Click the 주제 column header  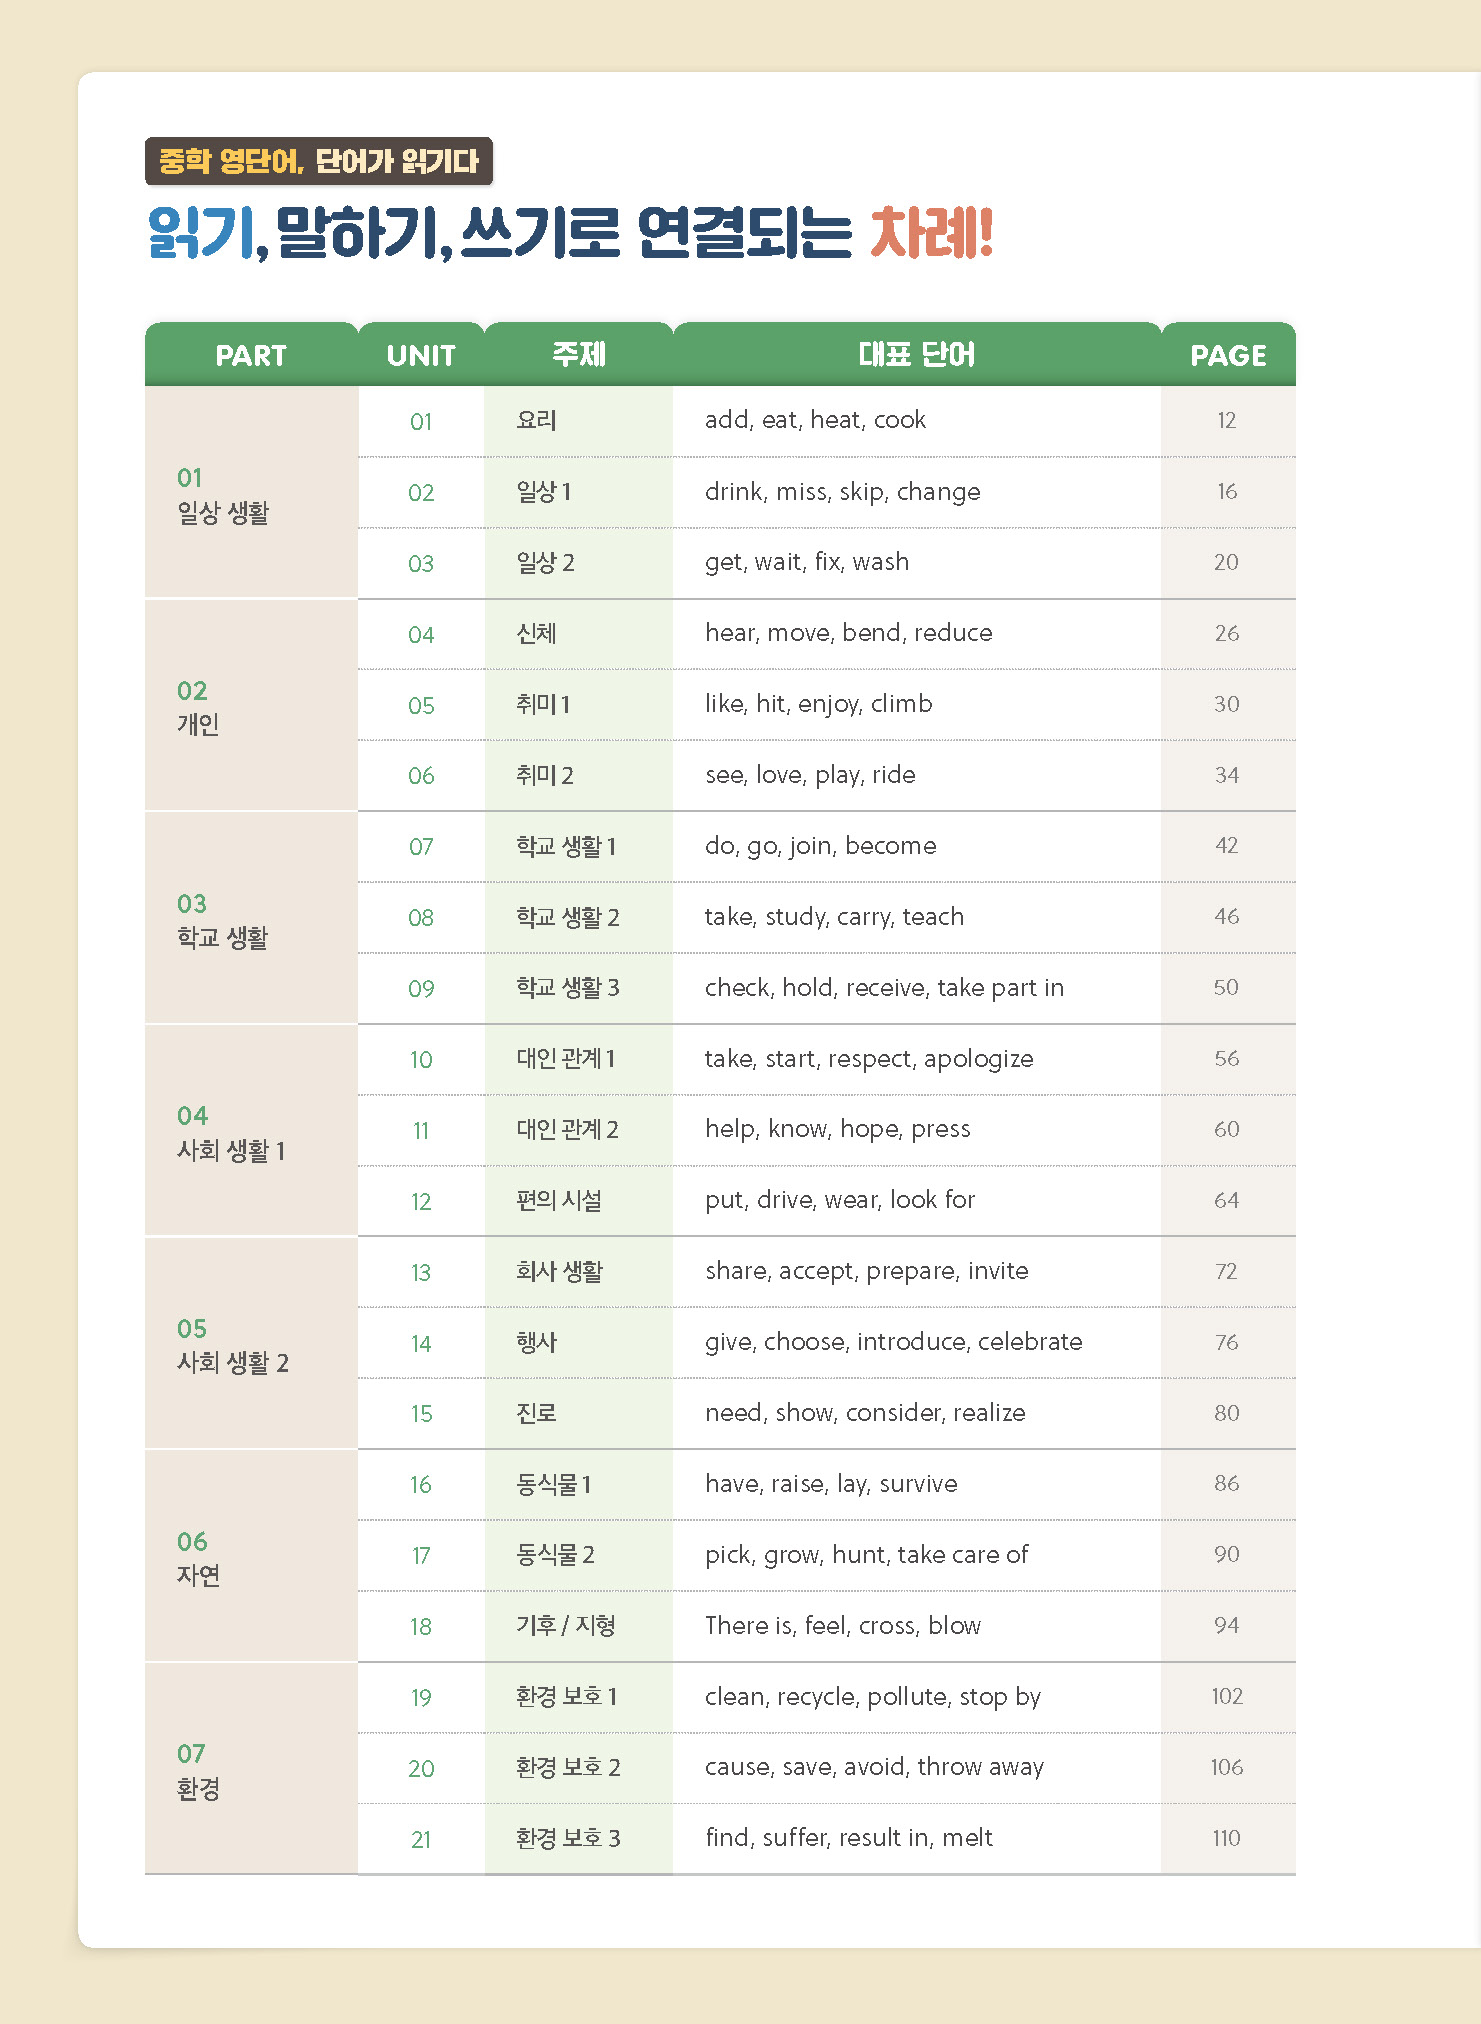(578, 355)
